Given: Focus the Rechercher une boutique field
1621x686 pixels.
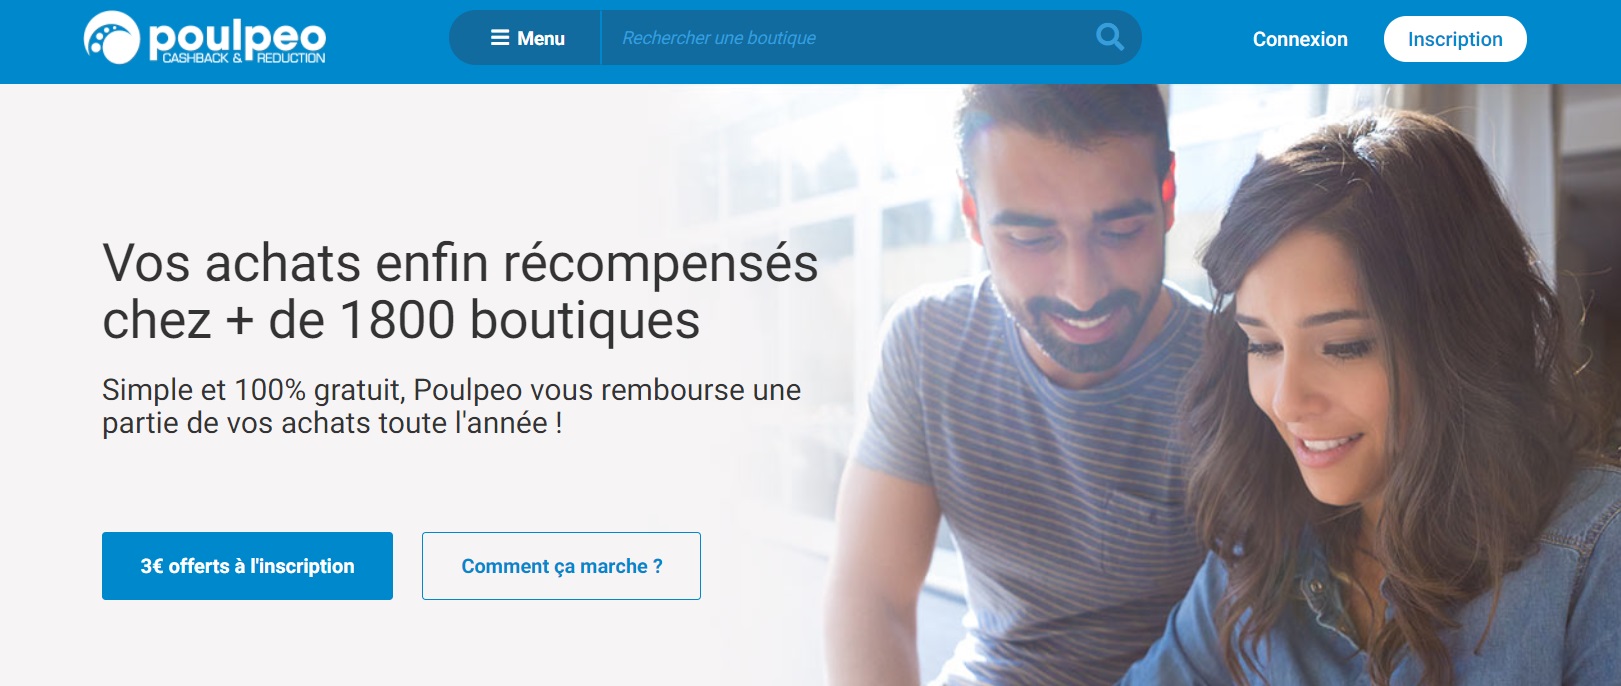Looking at the screenshot, I should 850,38.
